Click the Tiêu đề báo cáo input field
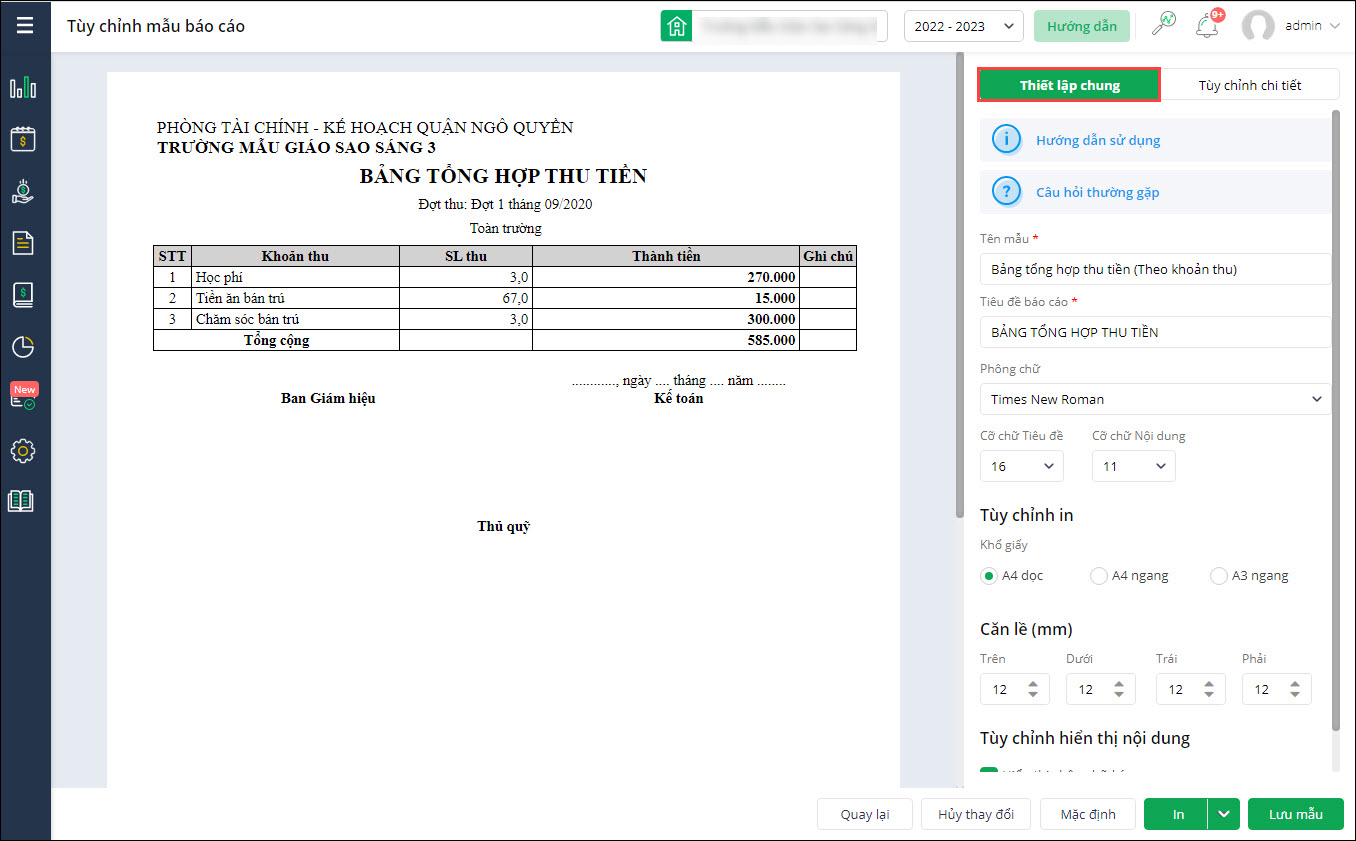The height and width of the screenshot is (841, 1356). [1155, 332]
